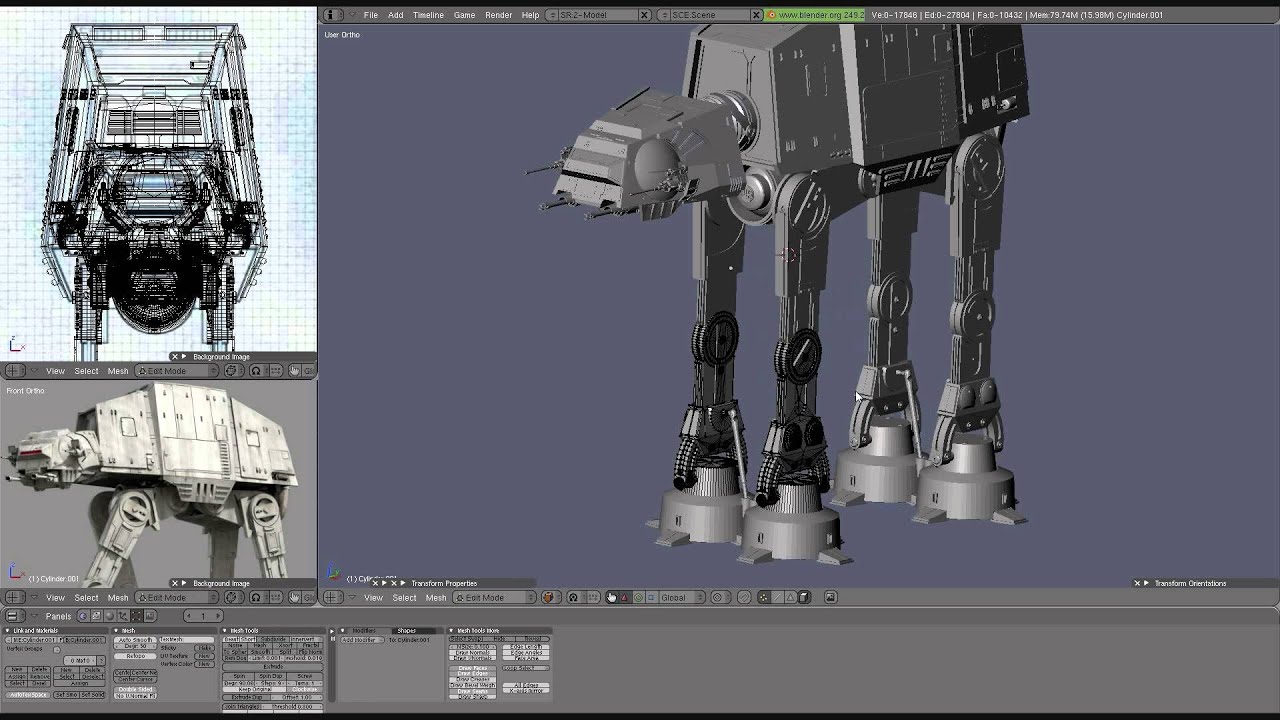The image size is (1280, 720).
Task: Collapse the Transform Orientations panel arrow
Action: pyautogui.click(x=1147, y=583)
